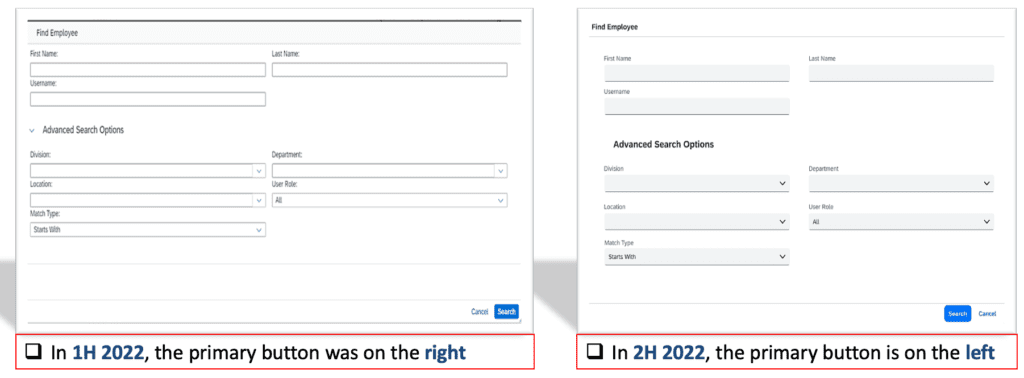Image resolution: width=1024 pixels, height=378 pixels.
Task: Click Search button in left dialog
Action: point(507,312)
